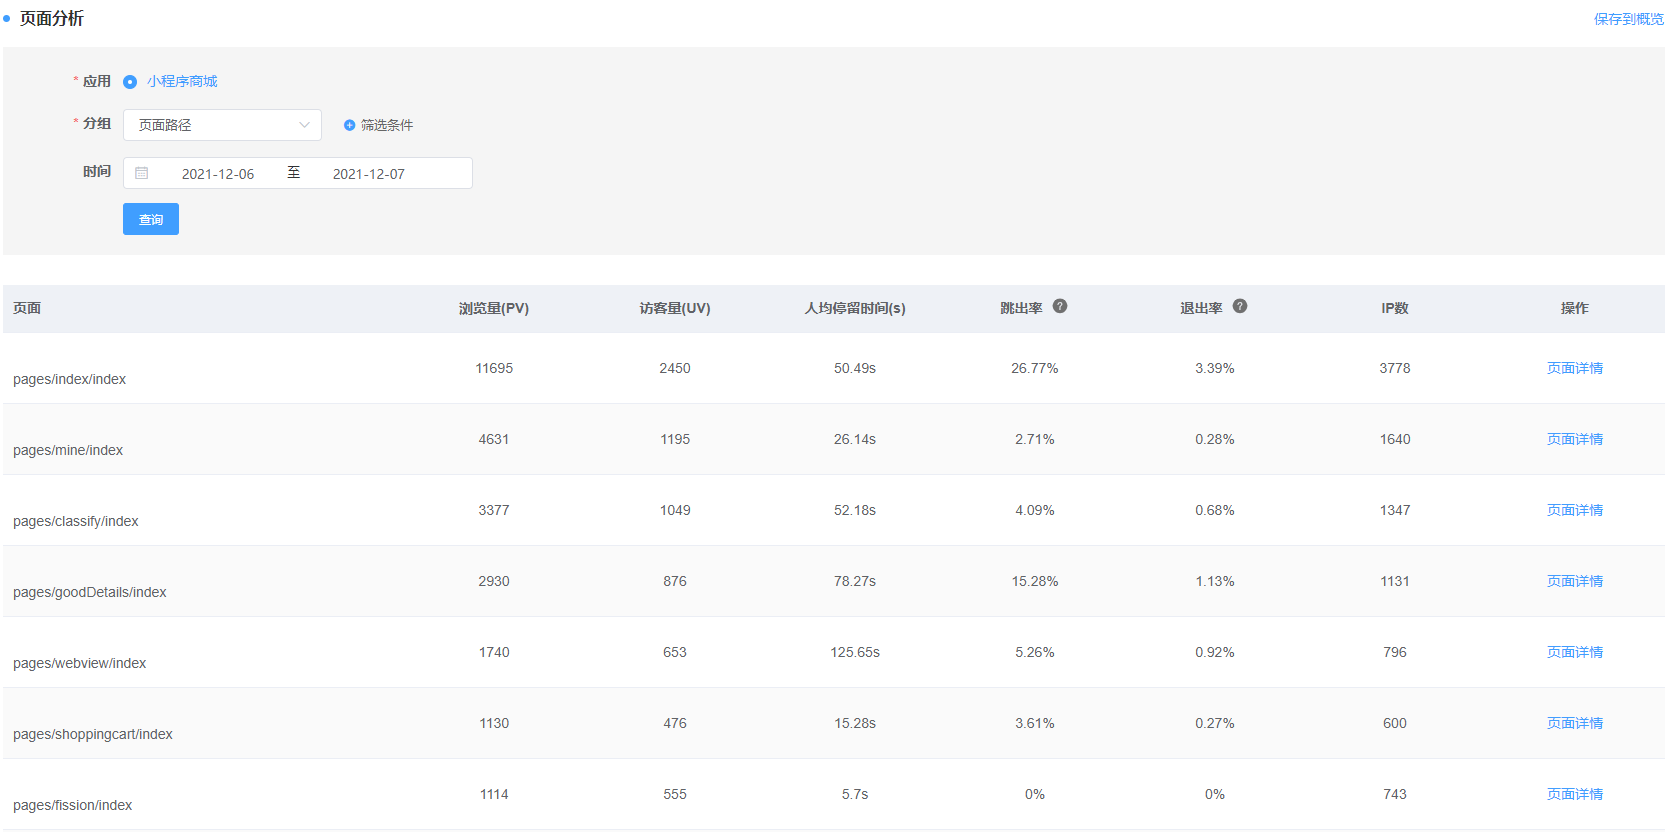Open the 页面路径 grouping dropdown
Screen dimensions: 1669x832
pos(222,125)
